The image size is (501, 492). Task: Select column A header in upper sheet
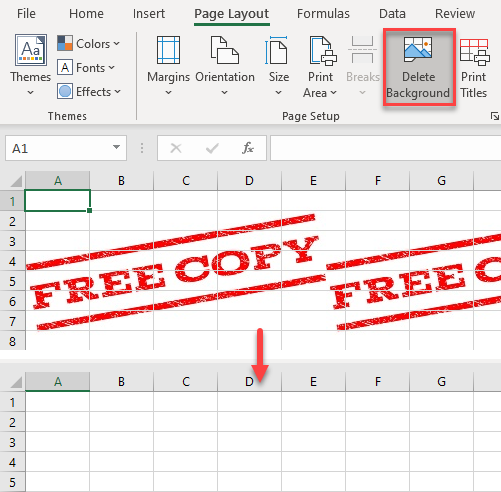[x=58, y=181]
